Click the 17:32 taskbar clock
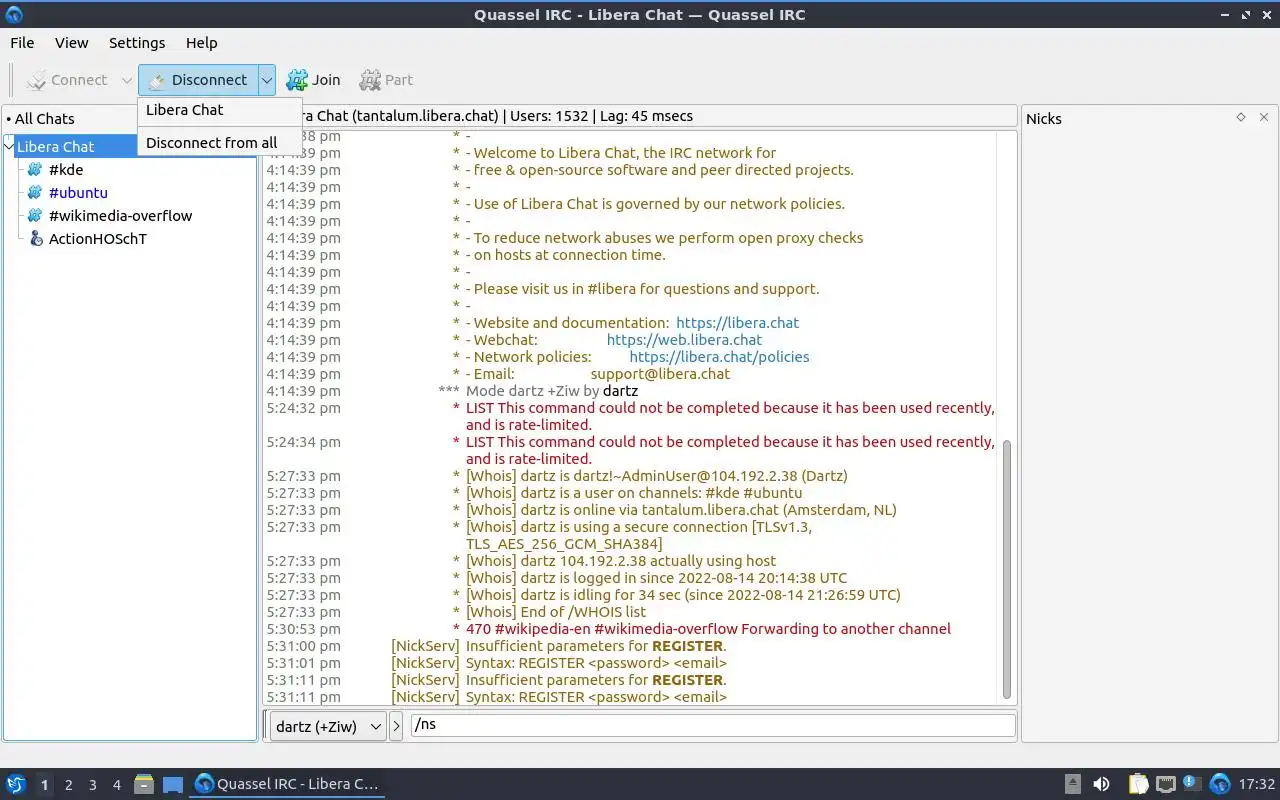This screenshot has height=800, width=1280. pyautogui.click(x=1257, y=784)
